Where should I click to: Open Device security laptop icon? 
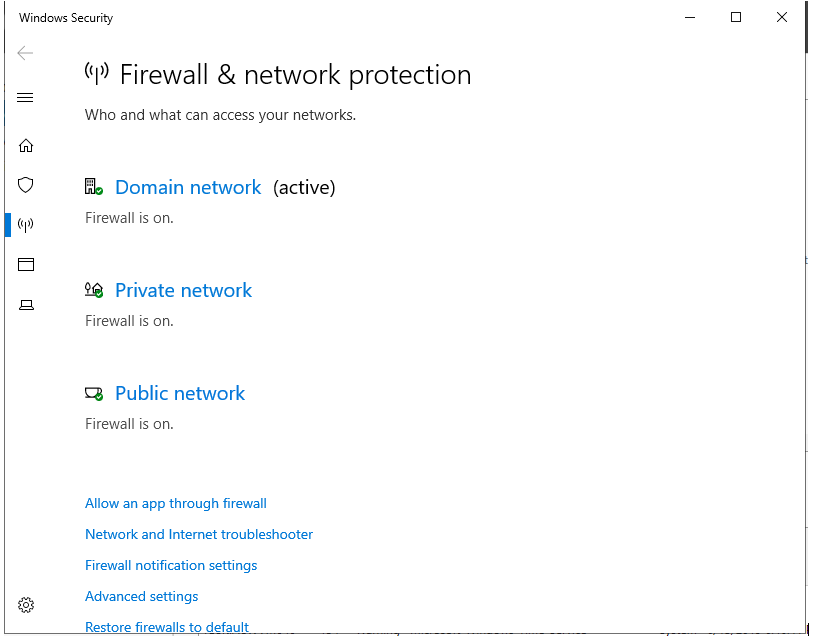click(x=26, y=305)
